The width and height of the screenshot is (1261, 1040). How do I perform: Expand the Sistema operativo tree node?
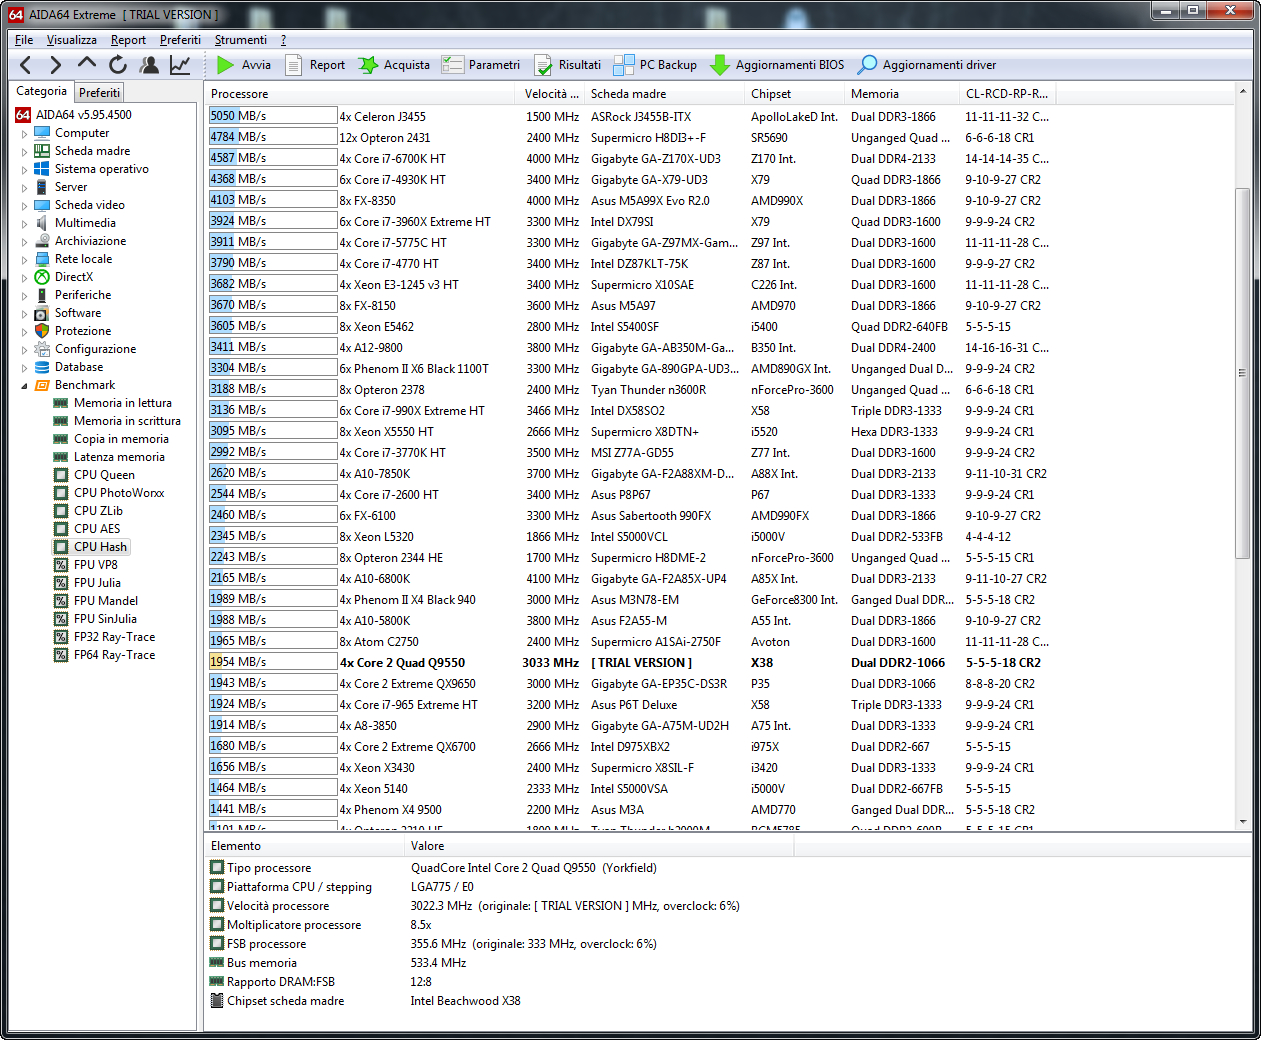pyautogui.click(x=24, y=170)
